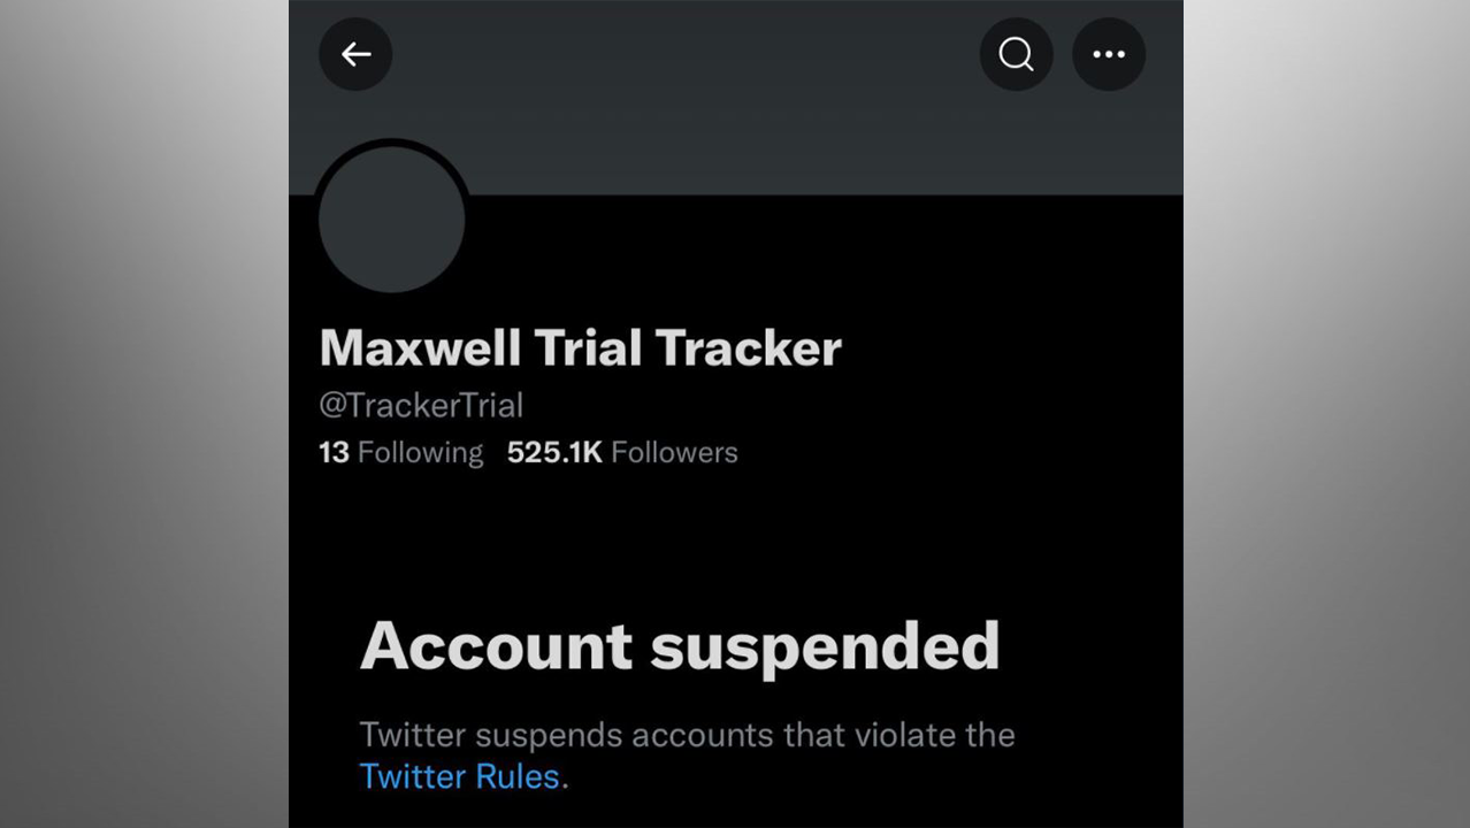Open the blue "Twitter Rules" link
1470x828 pixels.
459,777
